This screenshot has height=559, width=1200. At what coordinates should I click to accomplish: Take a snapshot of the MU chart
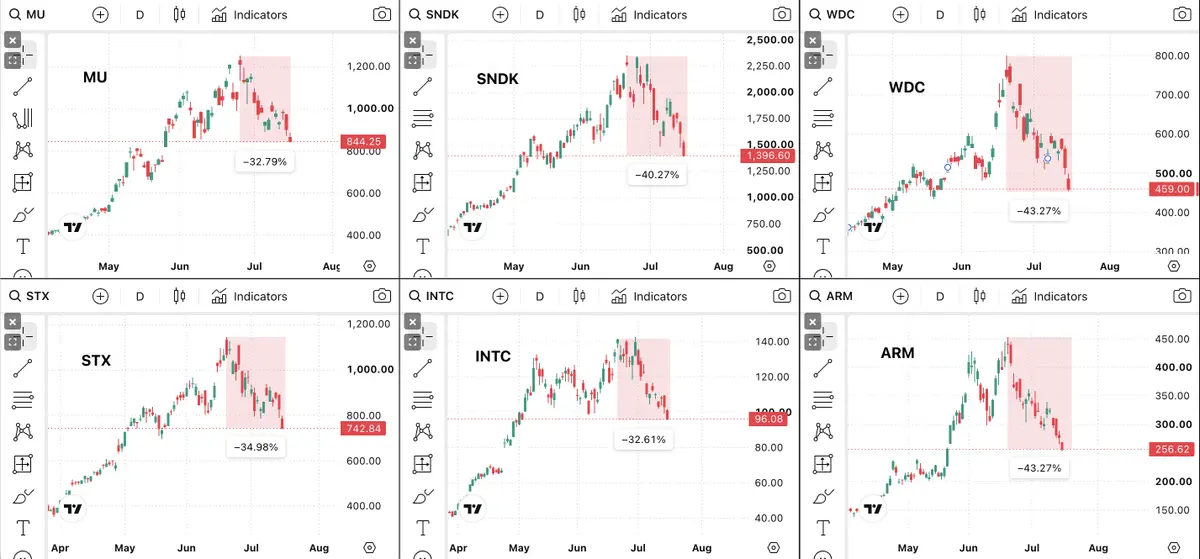click(381, 15)
